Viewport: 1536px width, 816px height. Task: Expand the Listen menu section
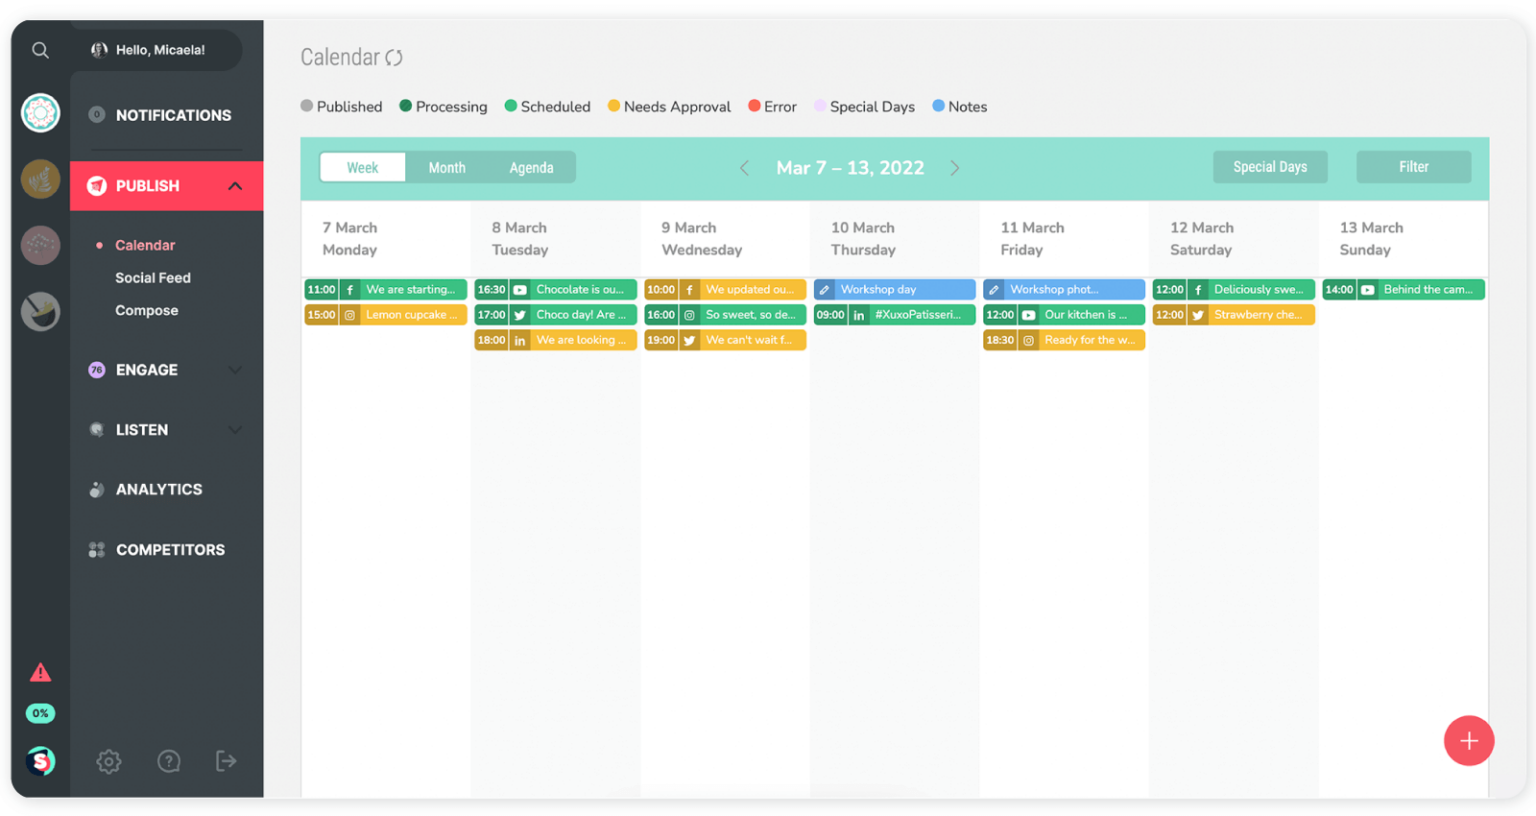point(235,430)
